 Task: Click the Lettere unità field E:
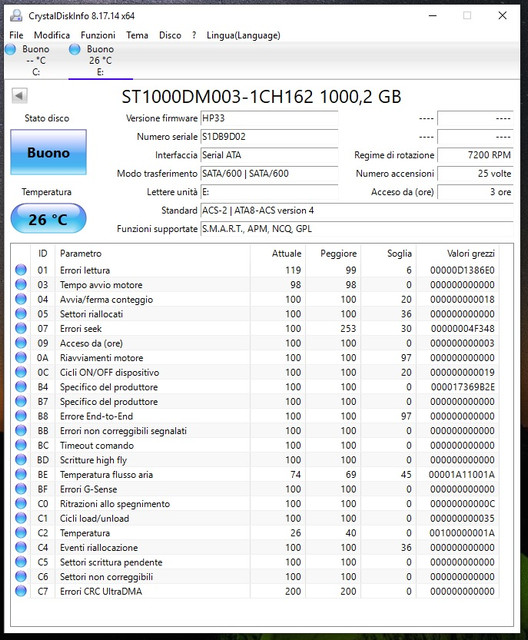(269, 192)
